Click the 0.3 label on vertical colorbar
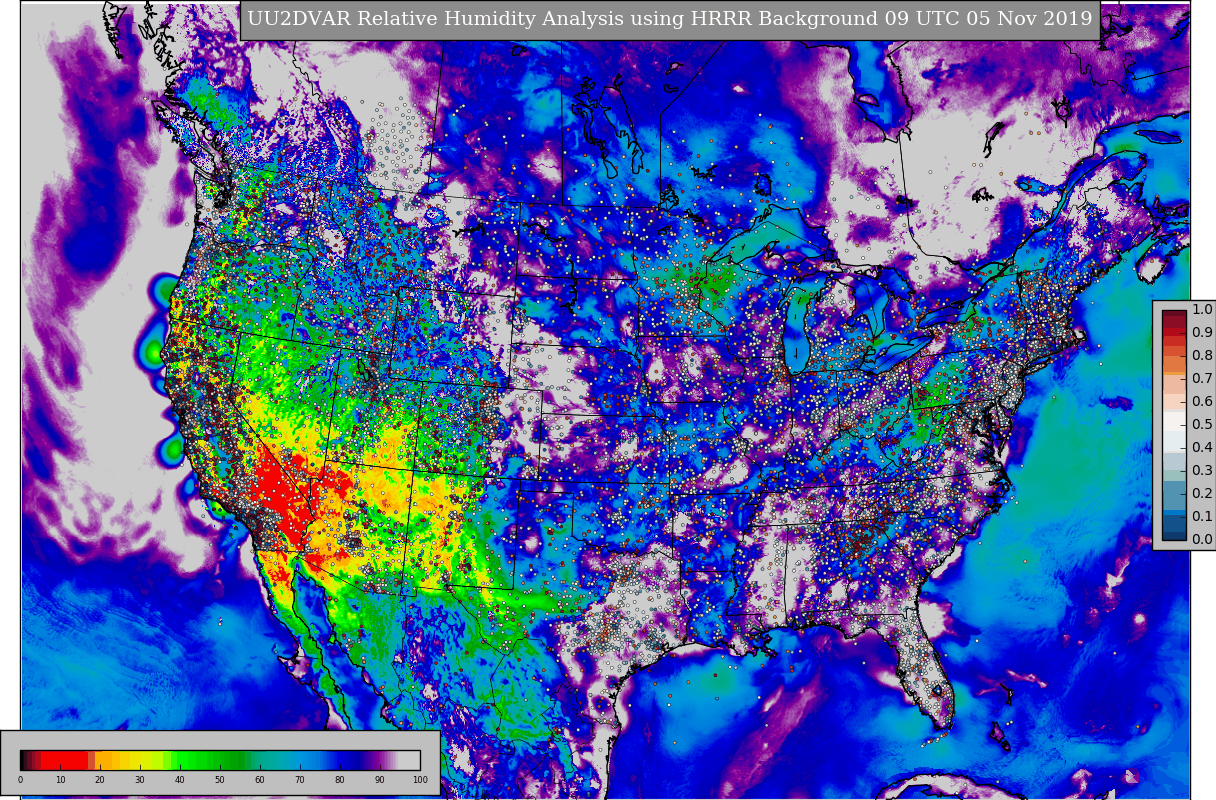The width and height of the screenshot is (1216, 800). [1202, 471]
